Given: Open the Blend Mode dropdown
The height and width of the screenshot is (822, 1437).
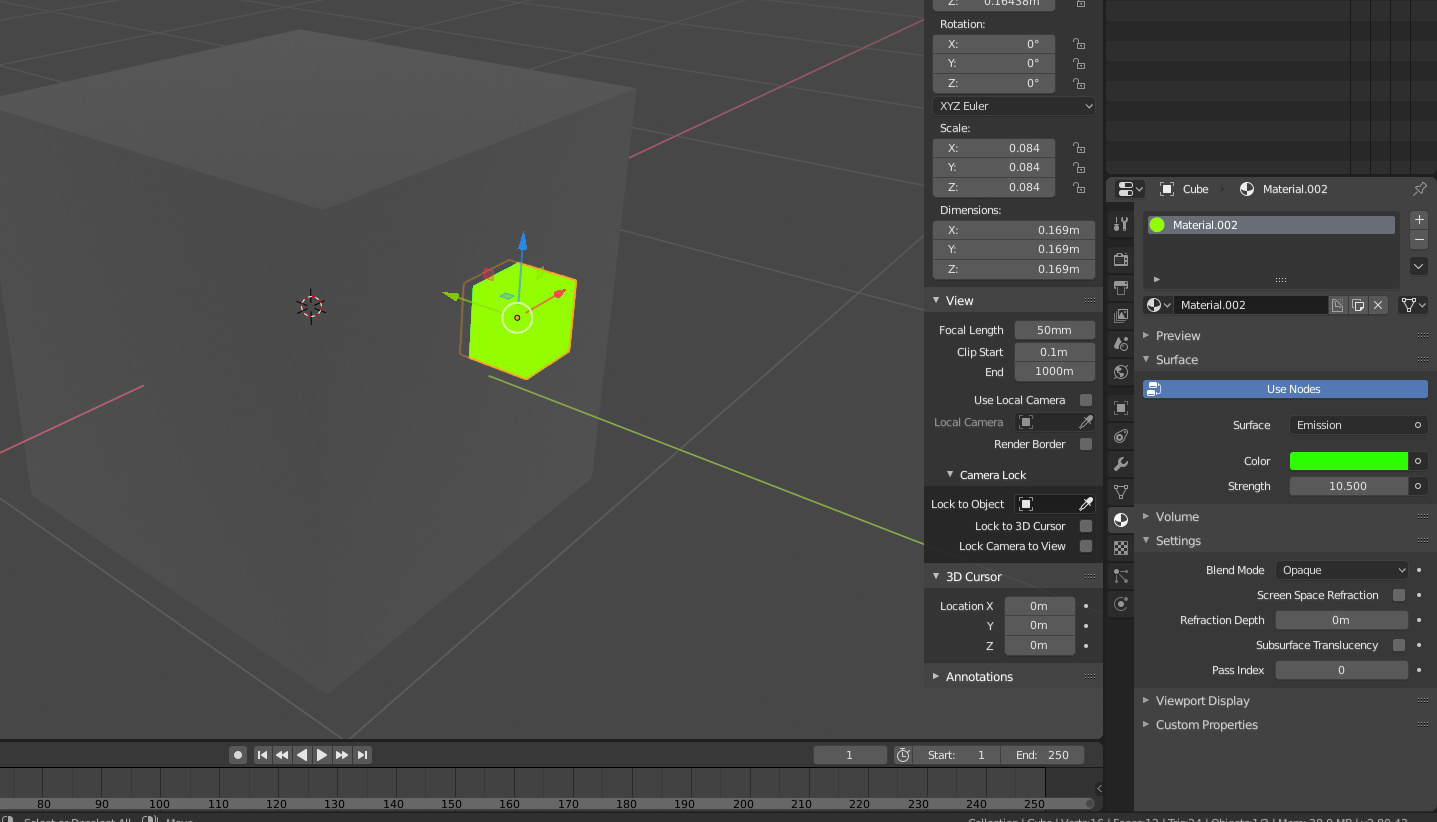Looking at the screenshot, I should (1341, 569).
